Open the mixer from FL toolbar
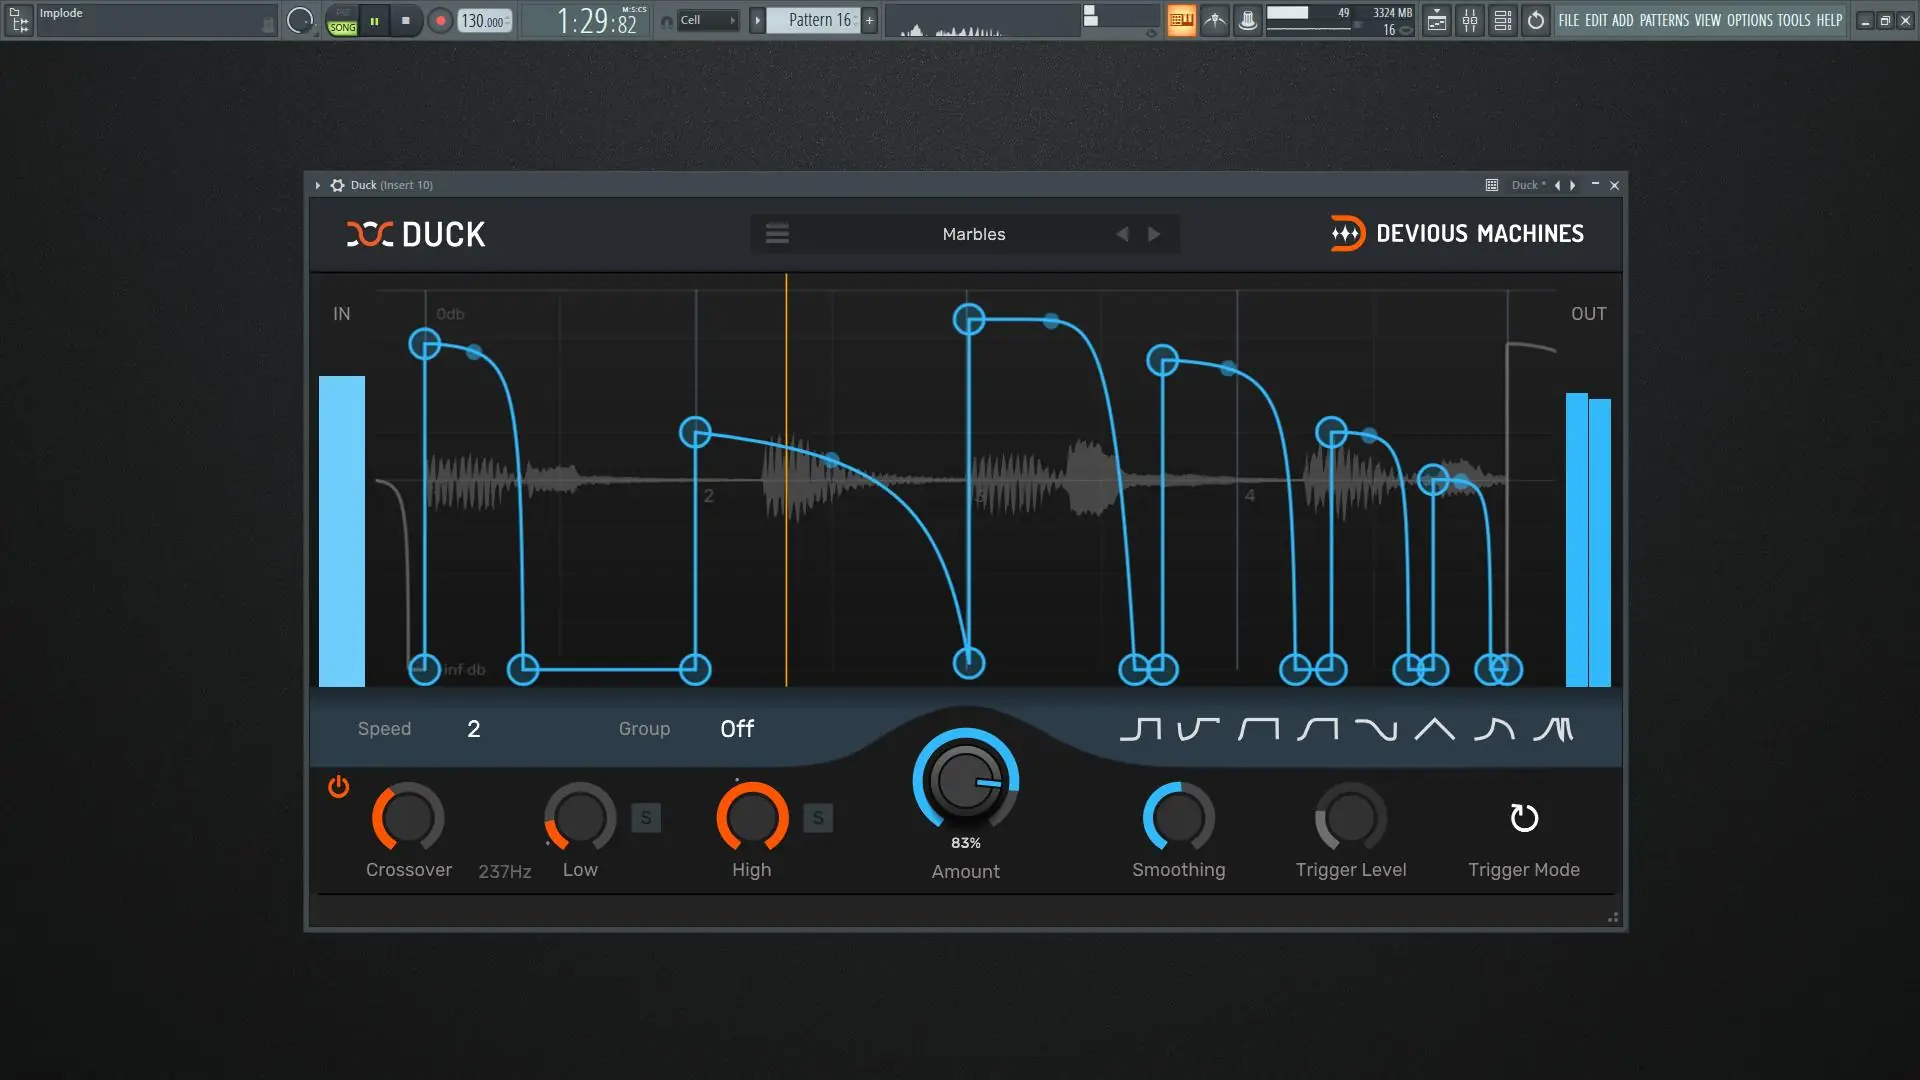Image resolution: width=1920 pixels, height=1080 pixels. tap(1469, 20)
